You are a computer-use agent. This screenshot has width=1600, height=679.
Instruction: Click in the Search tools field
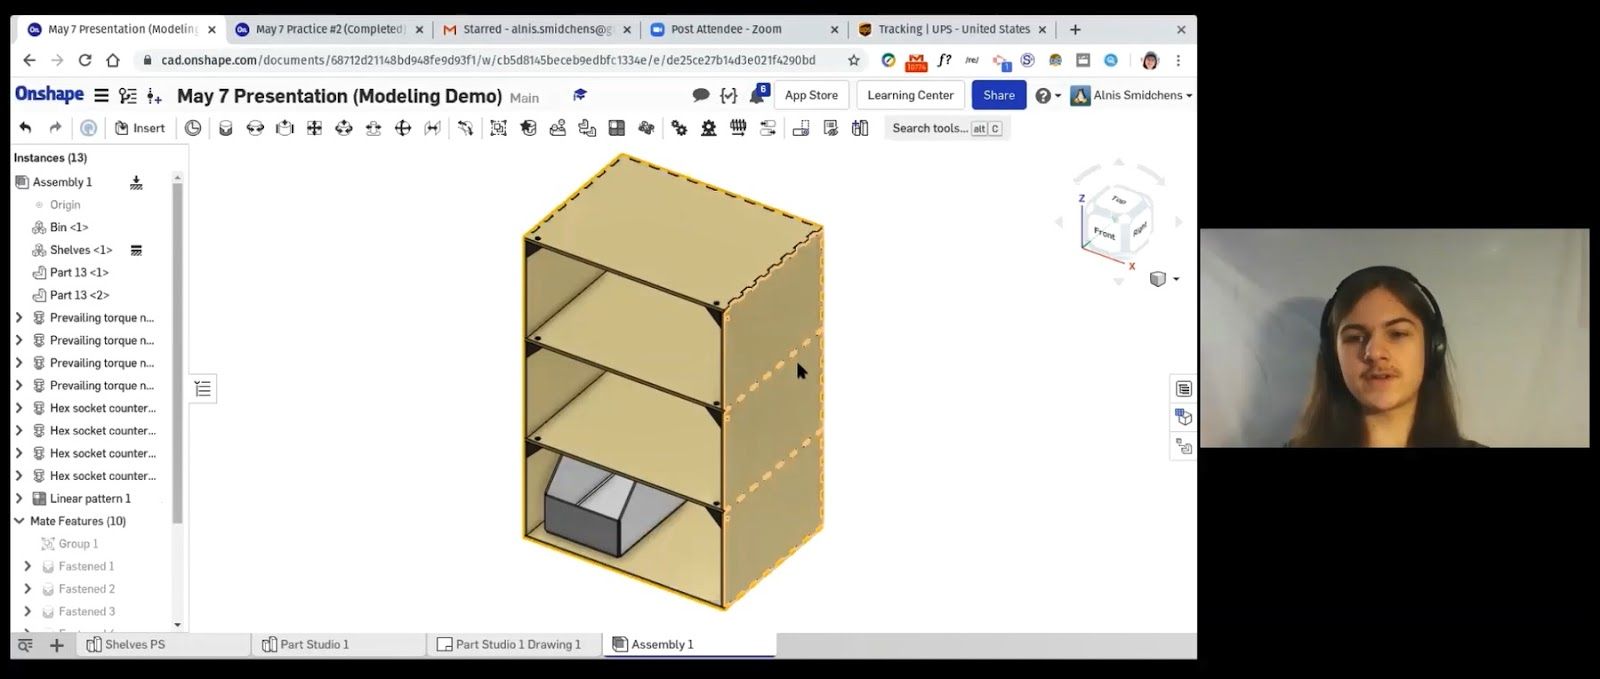coord(929,128)
